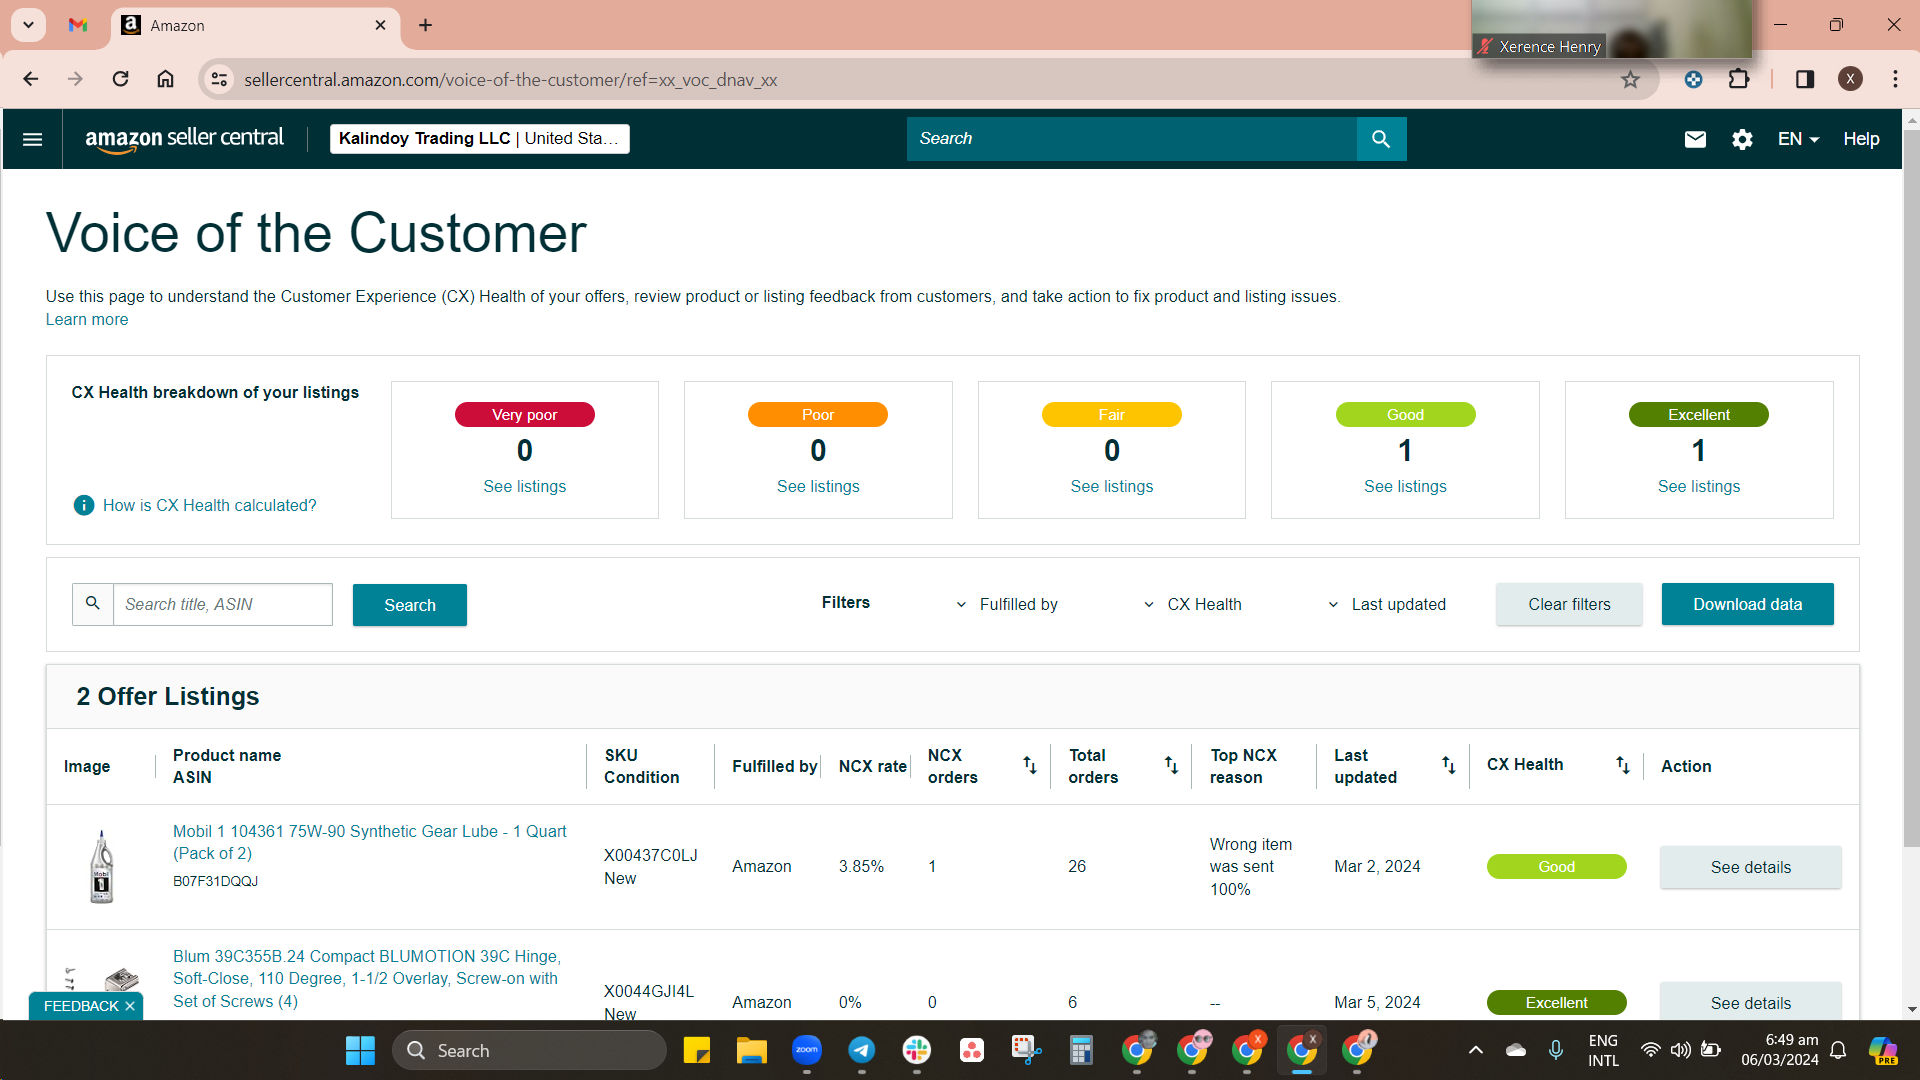Click the magnifier button in top search bar
The height and width of the screenshot is (1080, 1920).
(1381, 139)
